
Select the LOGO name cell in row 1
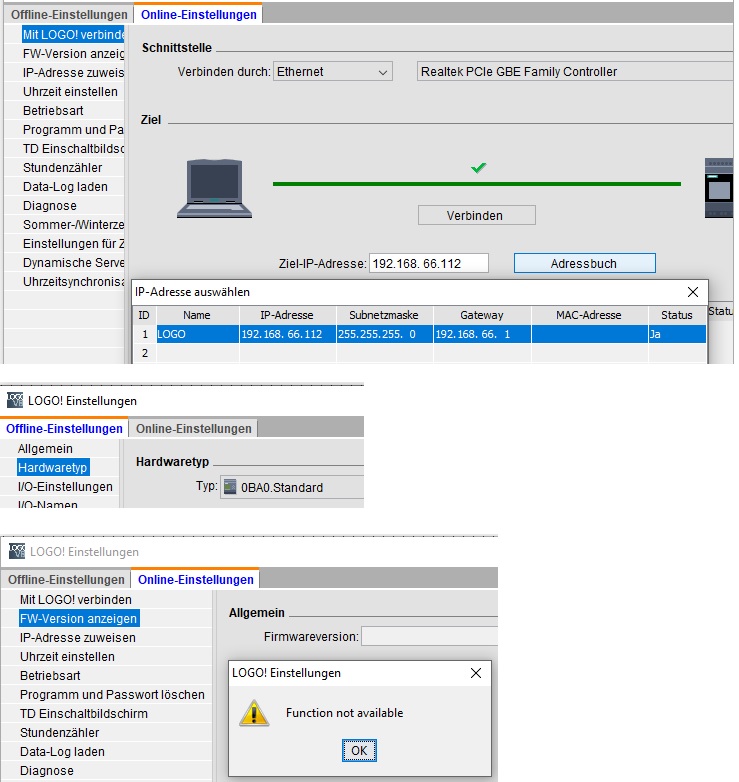(197, 334)
